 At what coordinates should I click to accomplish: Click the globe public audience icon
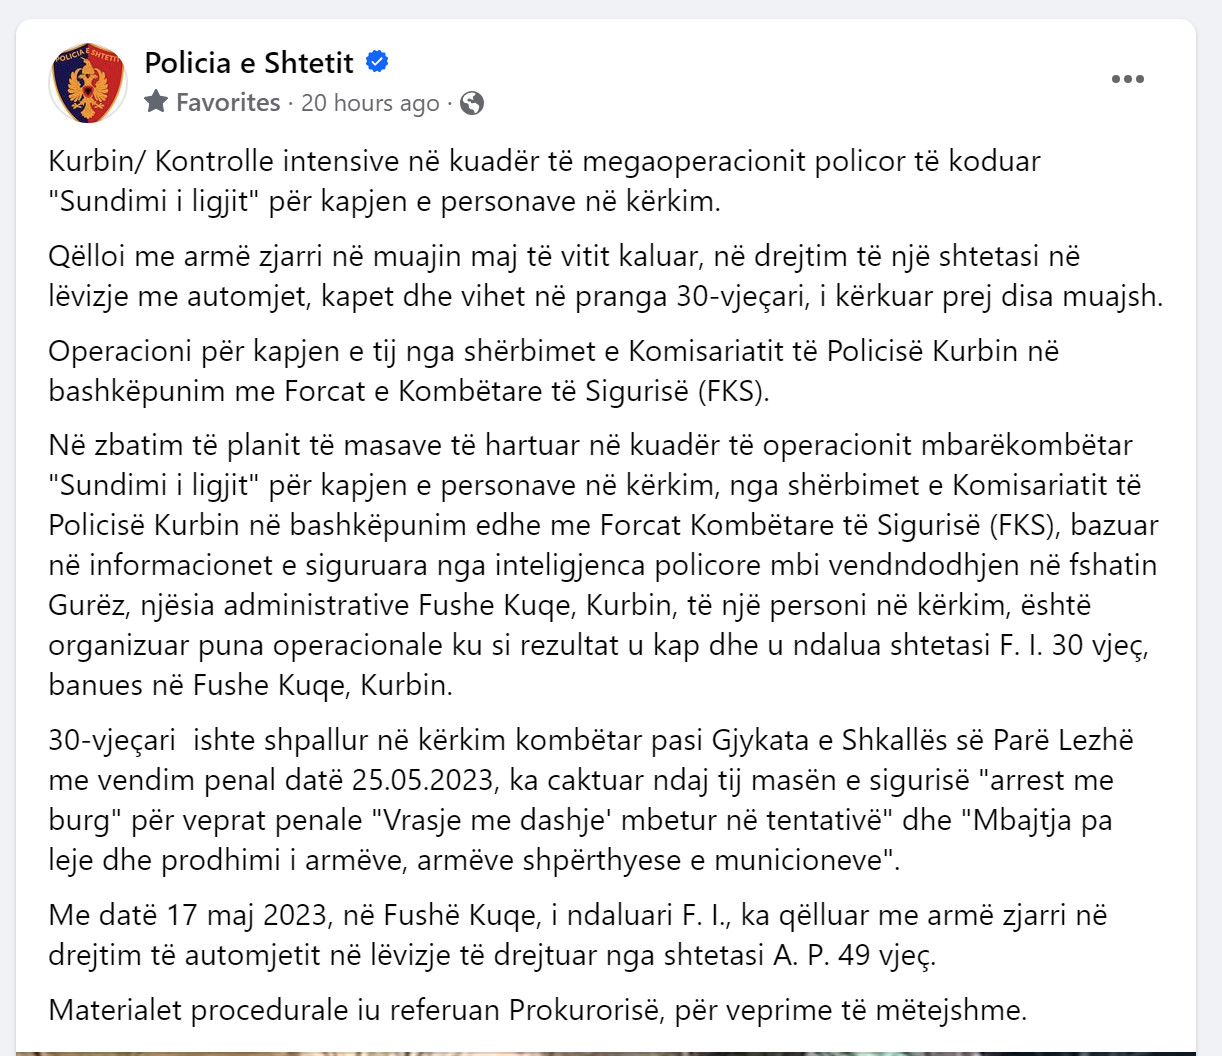472,103
